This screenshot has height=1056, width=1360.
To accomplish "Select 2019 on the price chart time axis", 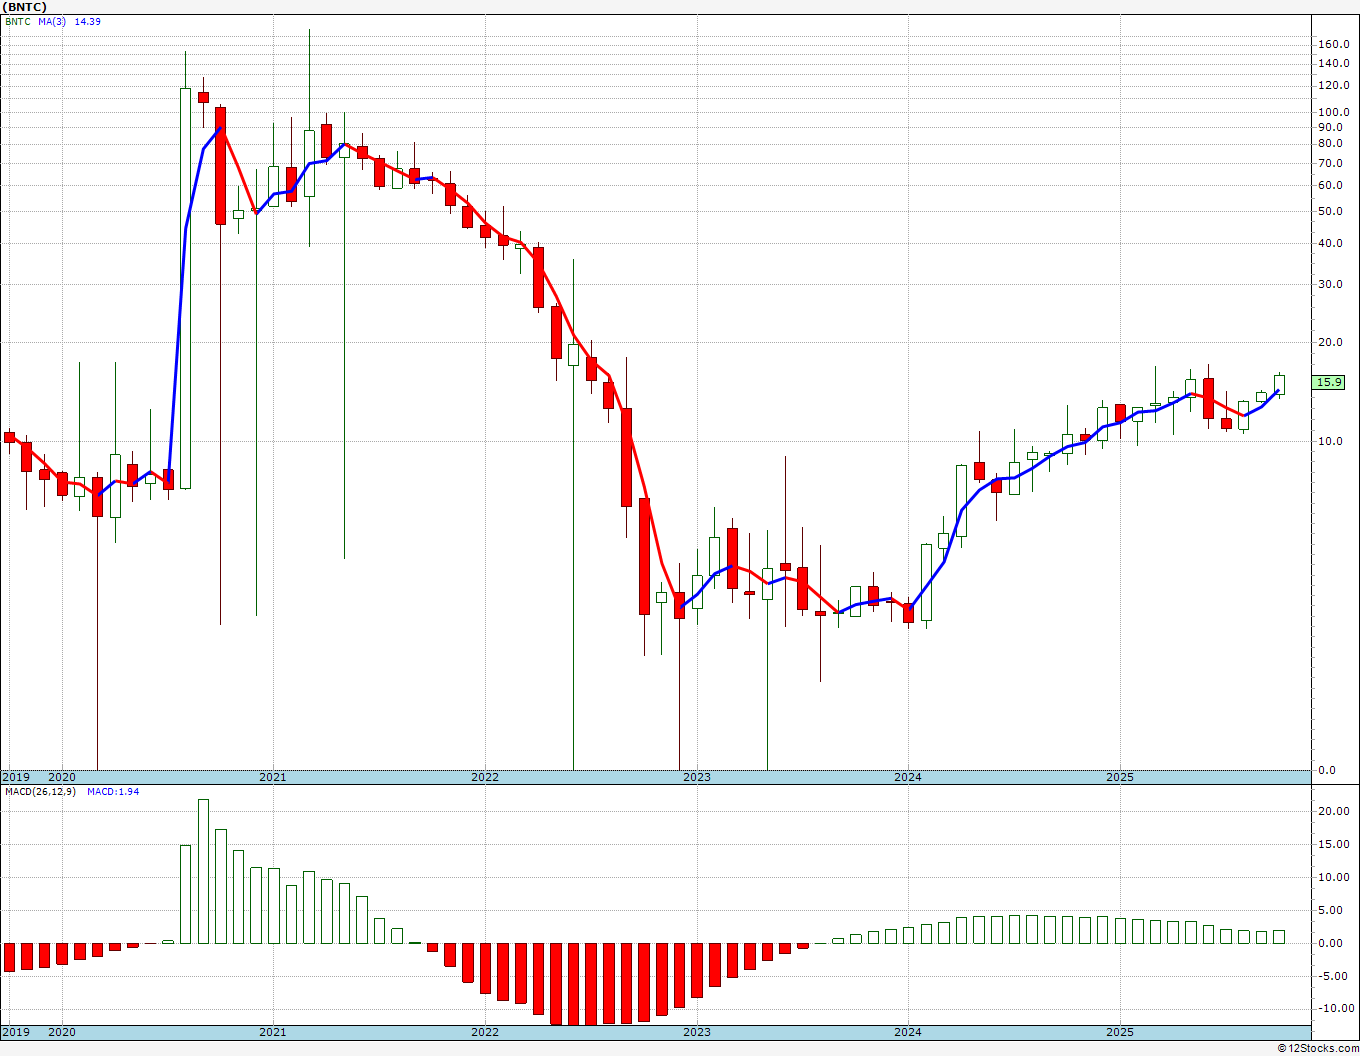I will 15,777.
